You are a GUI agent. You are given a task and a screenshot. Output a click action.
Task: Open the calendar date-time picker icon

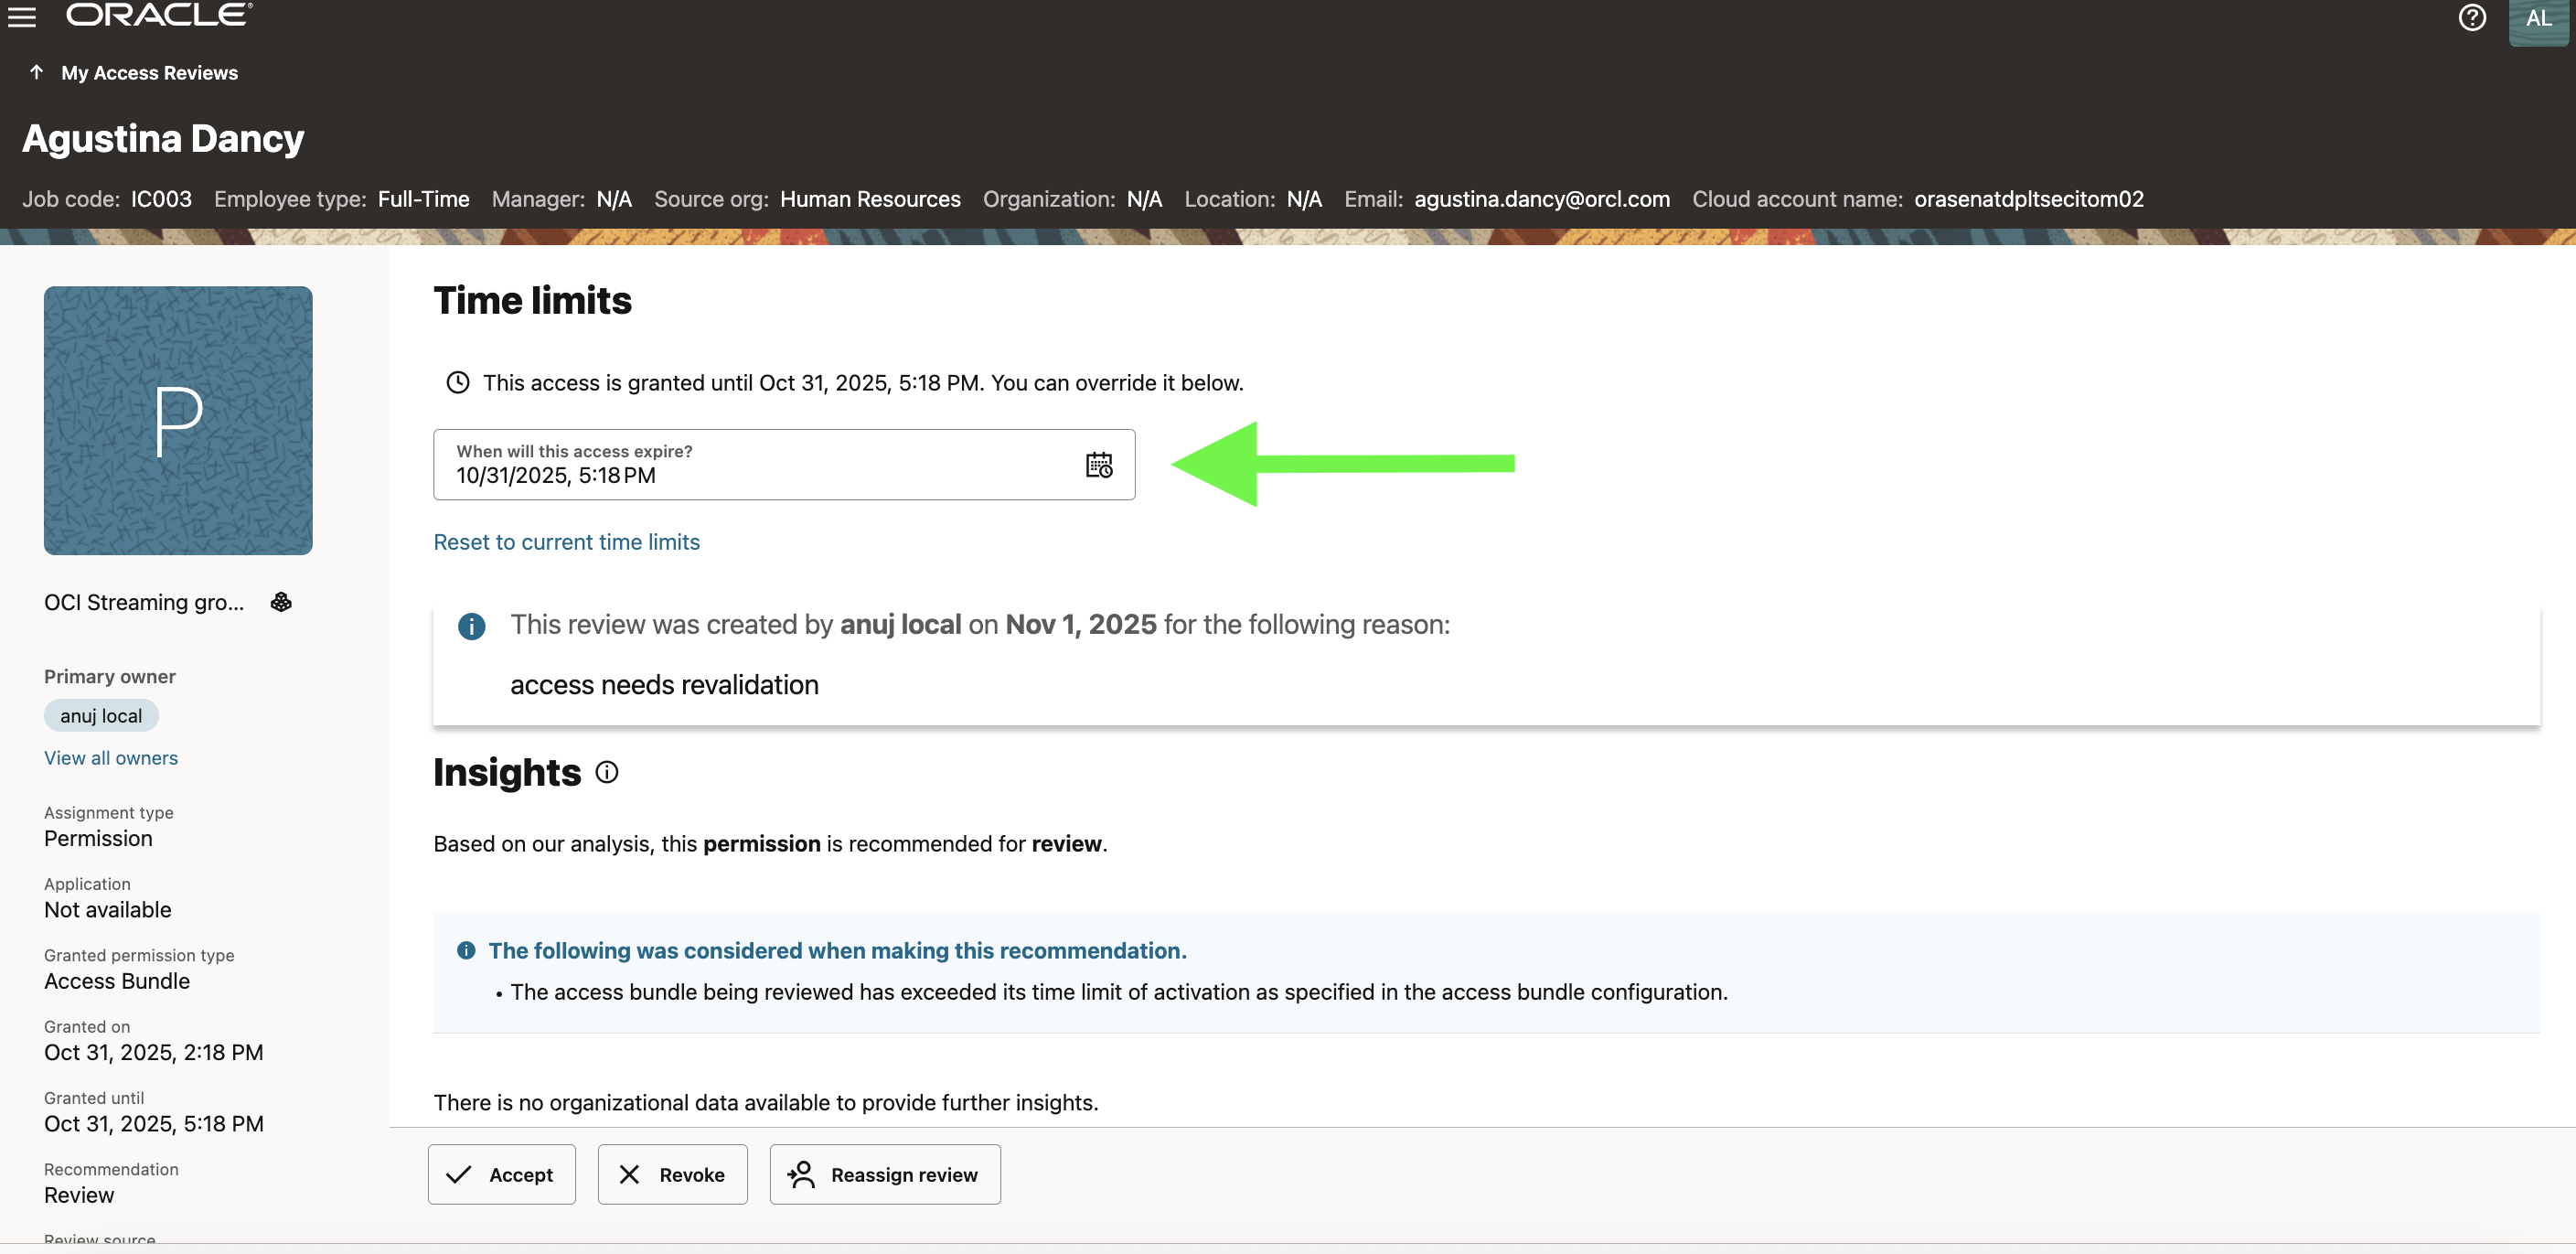pyautogui.click(x=1098, y=465)
